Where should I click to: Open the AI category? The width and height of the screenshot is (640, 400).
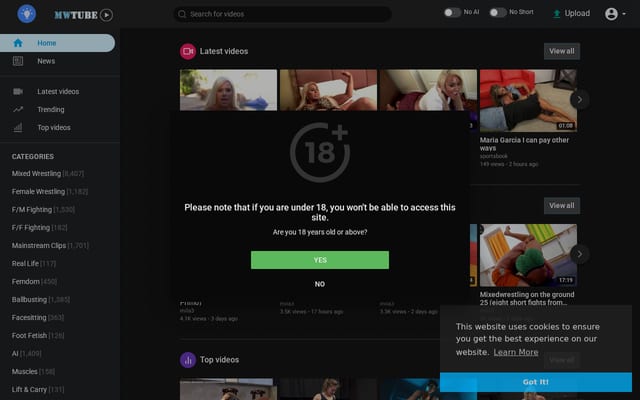click(x=27, y=353)
